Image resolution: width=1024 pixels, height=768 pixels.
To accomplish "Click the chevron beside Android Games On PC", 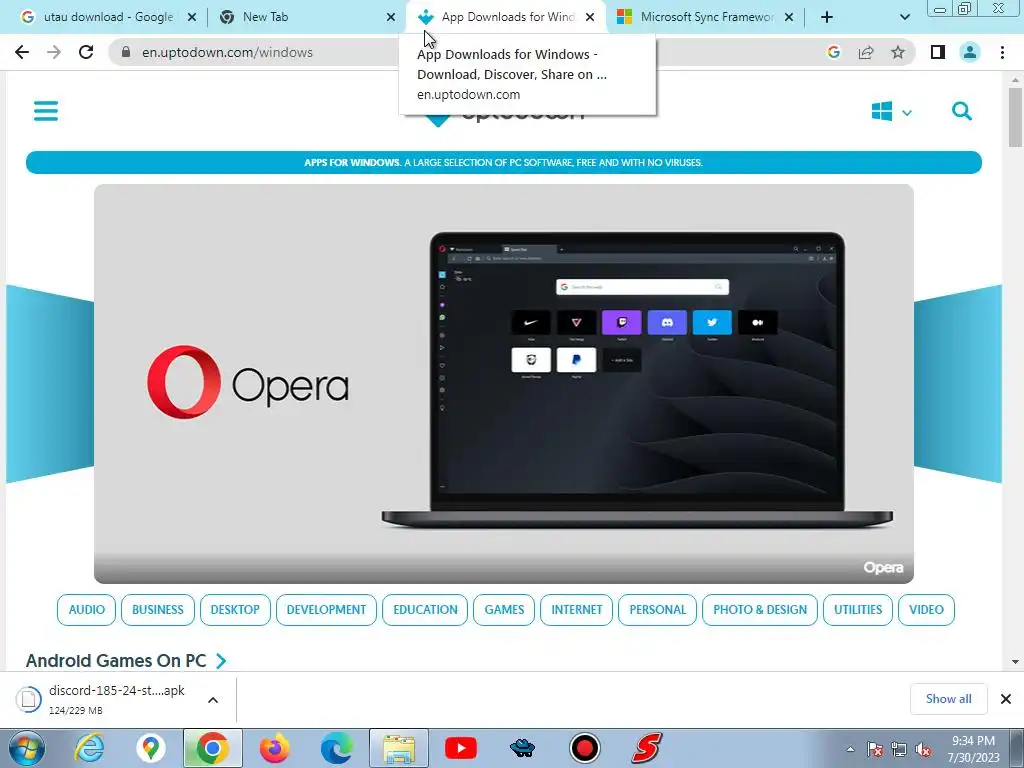I will [221, 661].
